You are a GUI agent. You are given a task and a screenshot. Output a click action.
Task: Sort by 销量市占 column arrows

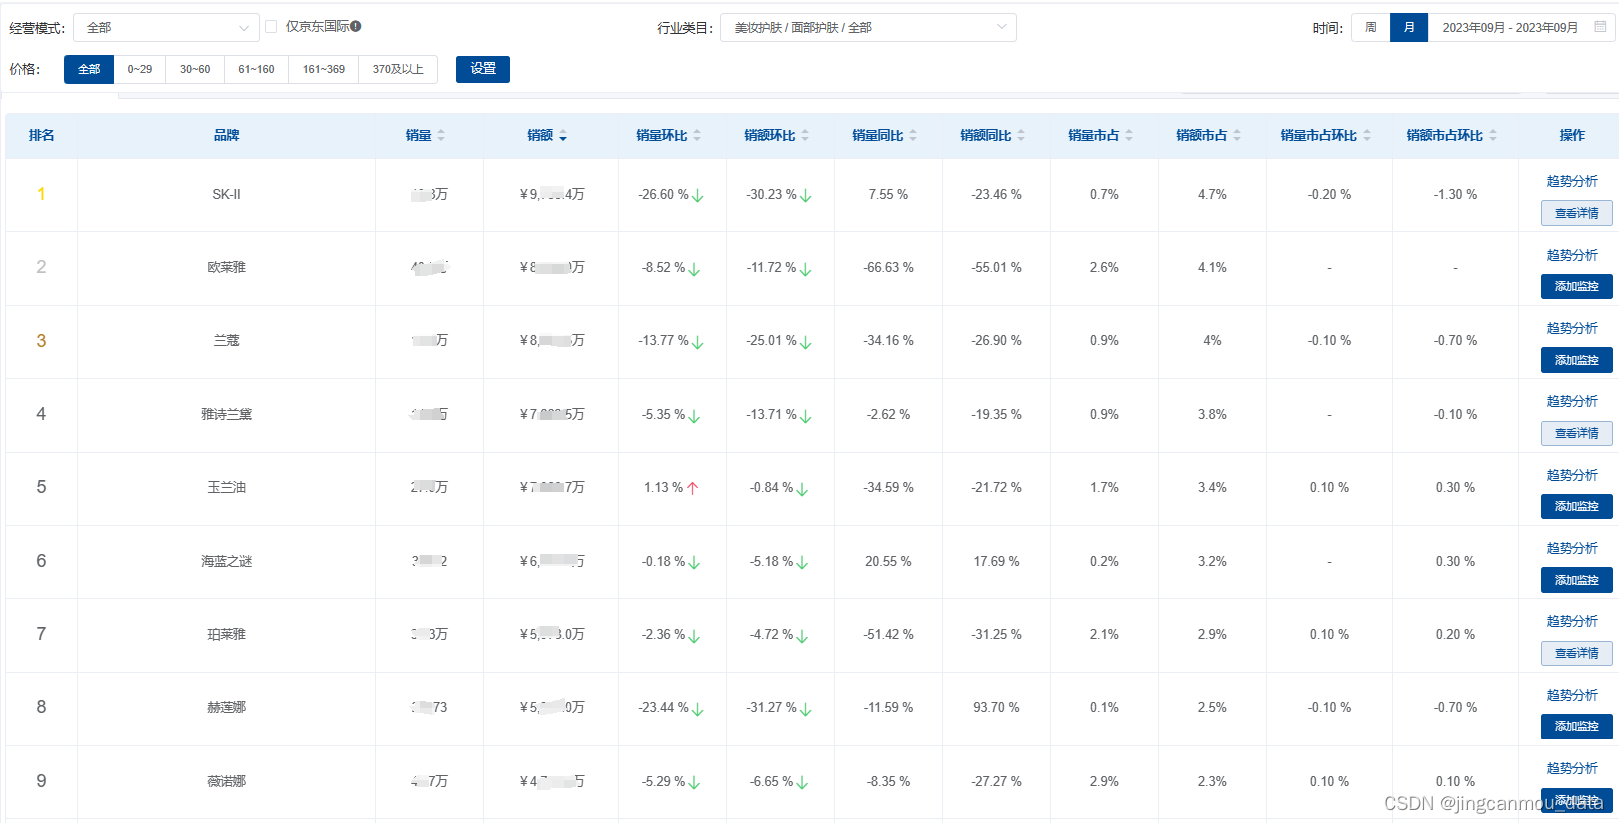[1129, 135]
